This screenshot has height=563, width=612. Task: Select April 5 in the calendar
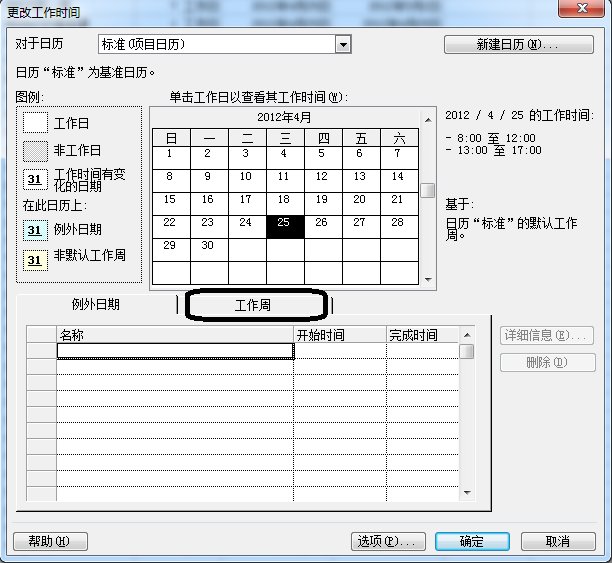click(323, 158)
